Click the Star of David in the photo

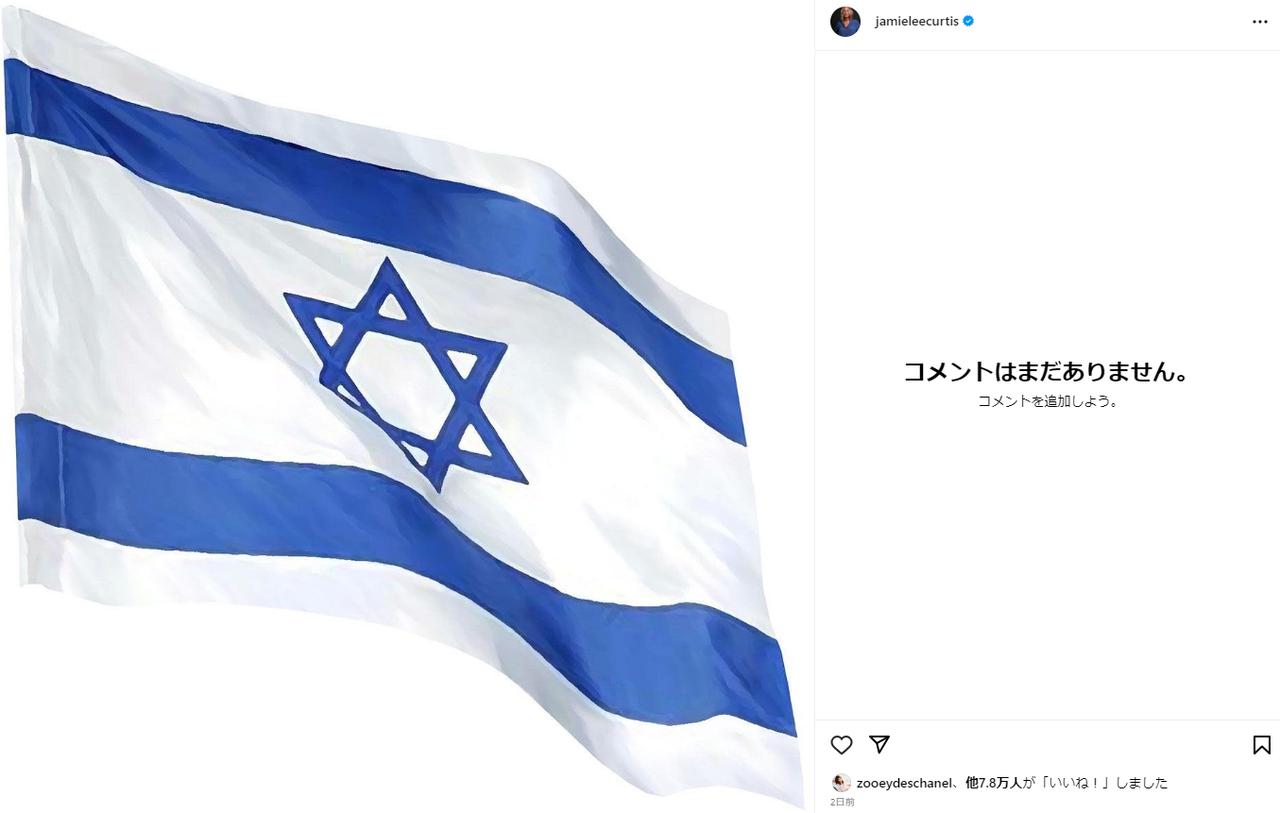[405, 374]
